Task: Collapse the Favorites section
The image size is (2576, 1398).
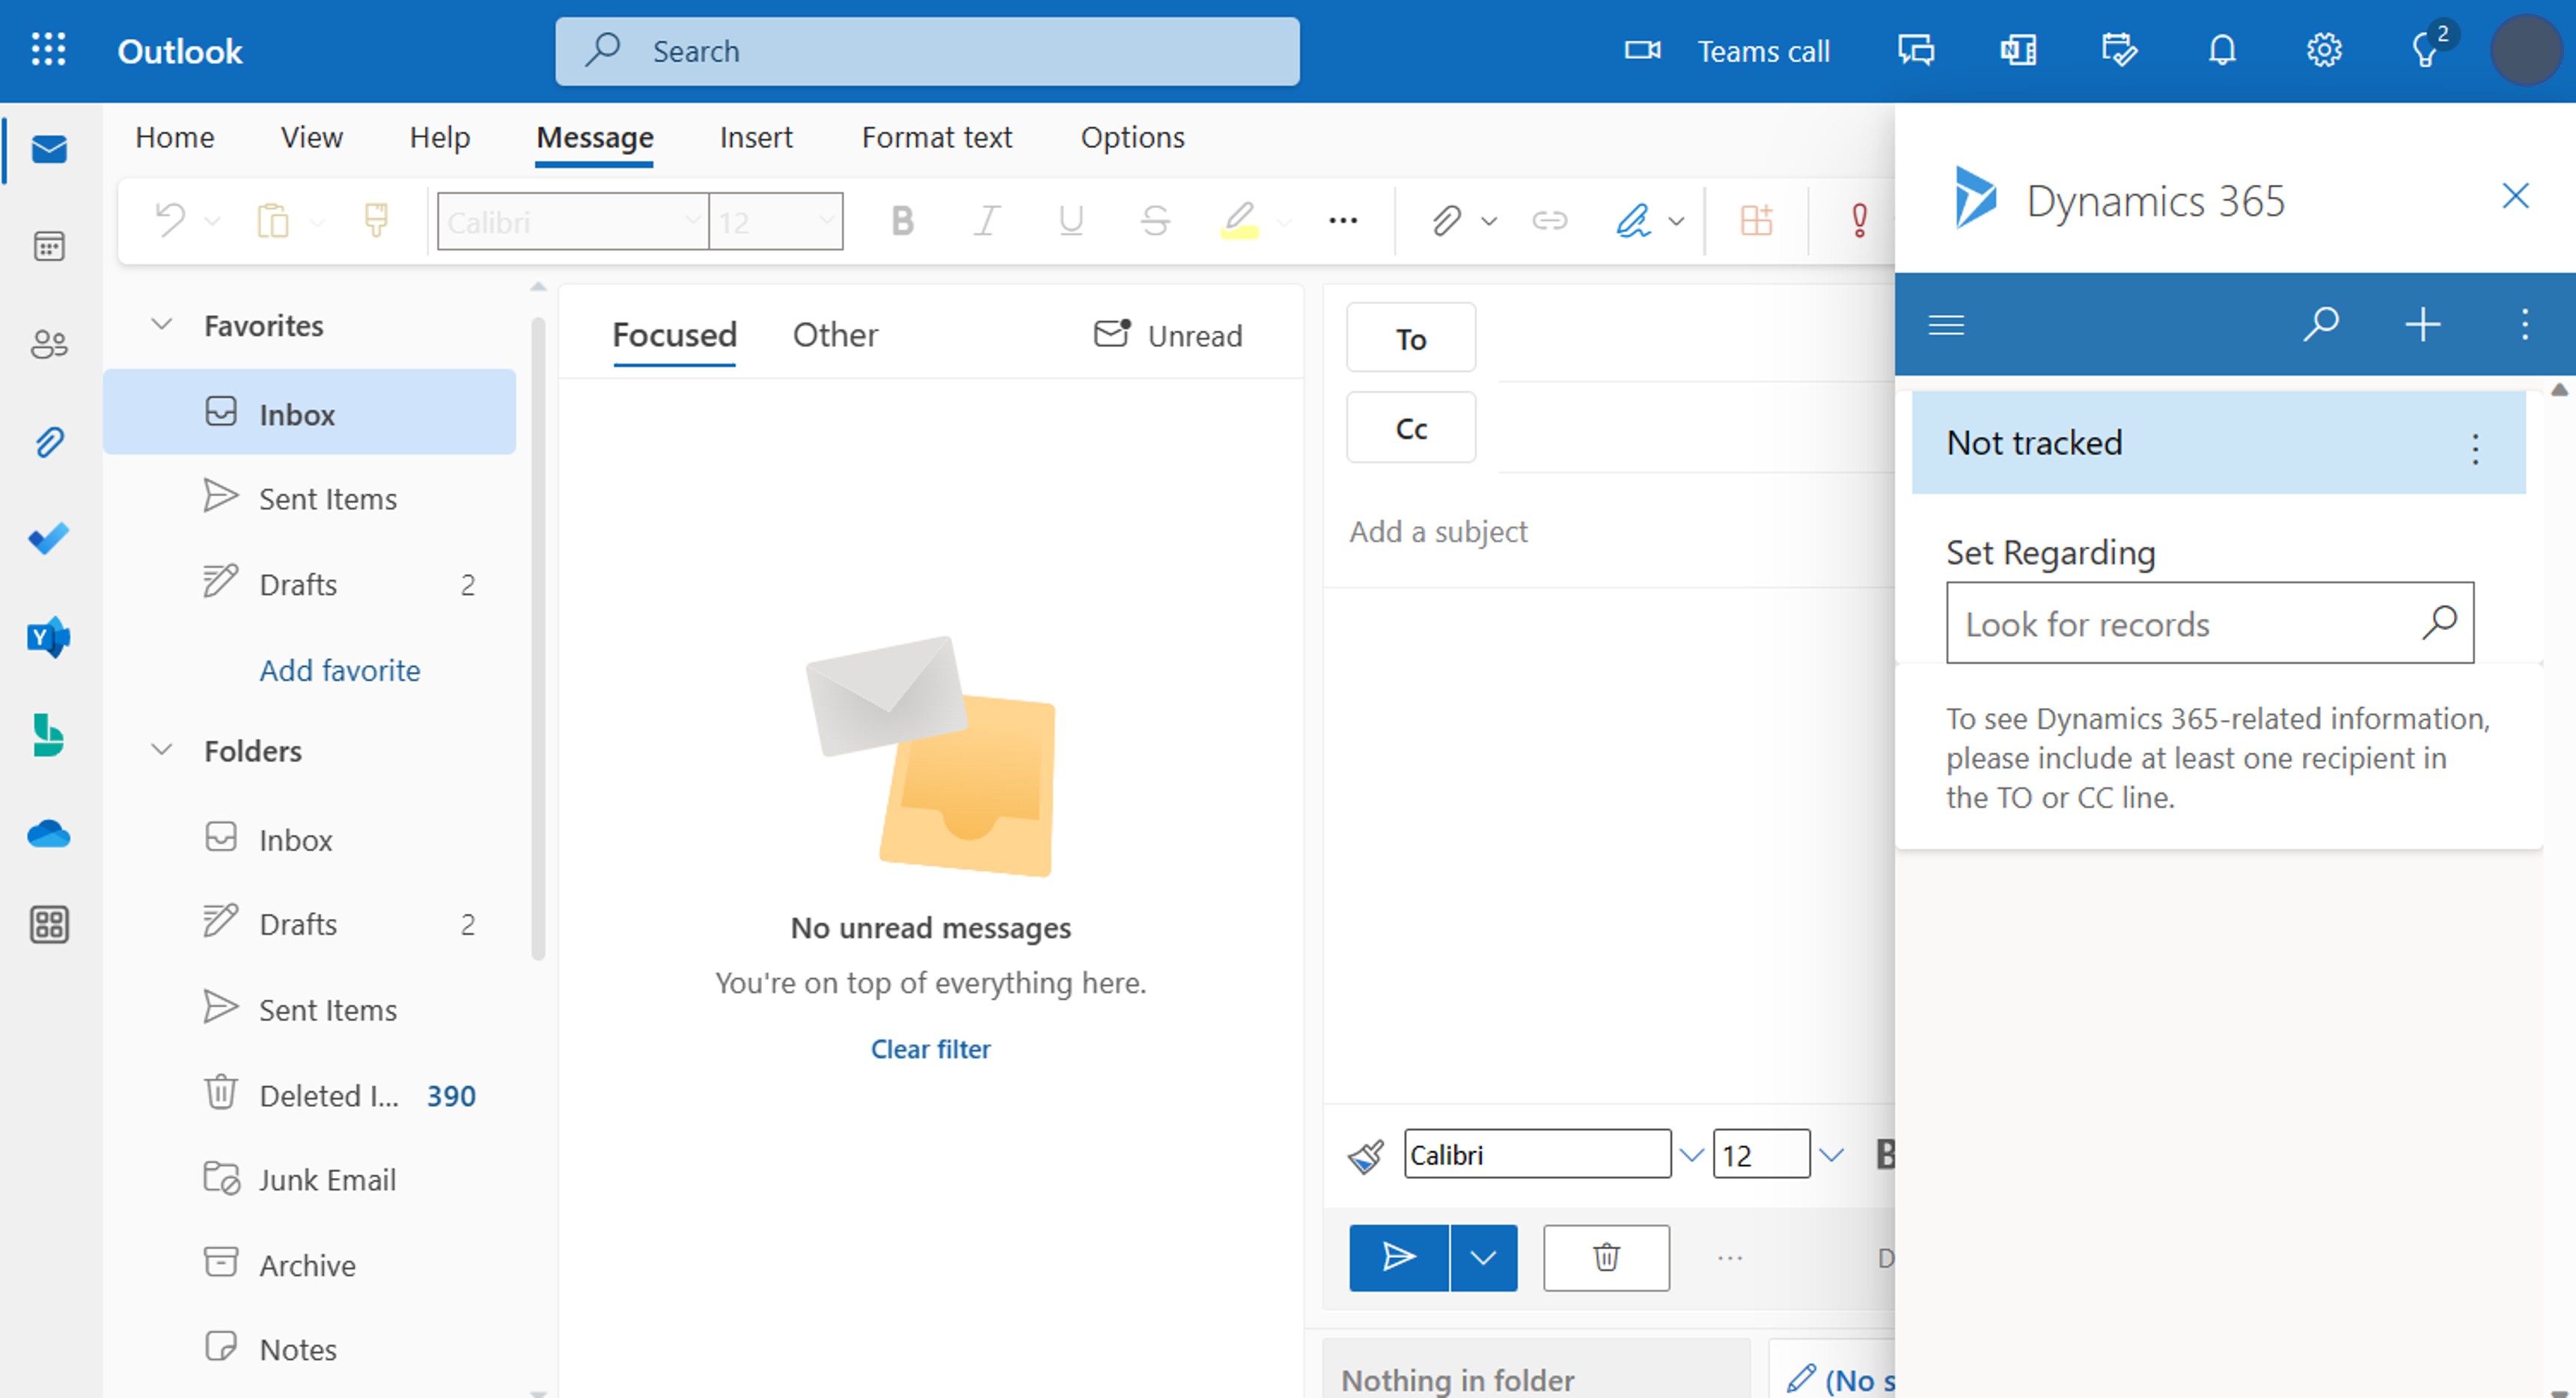Action: click(x=161, y=325)
